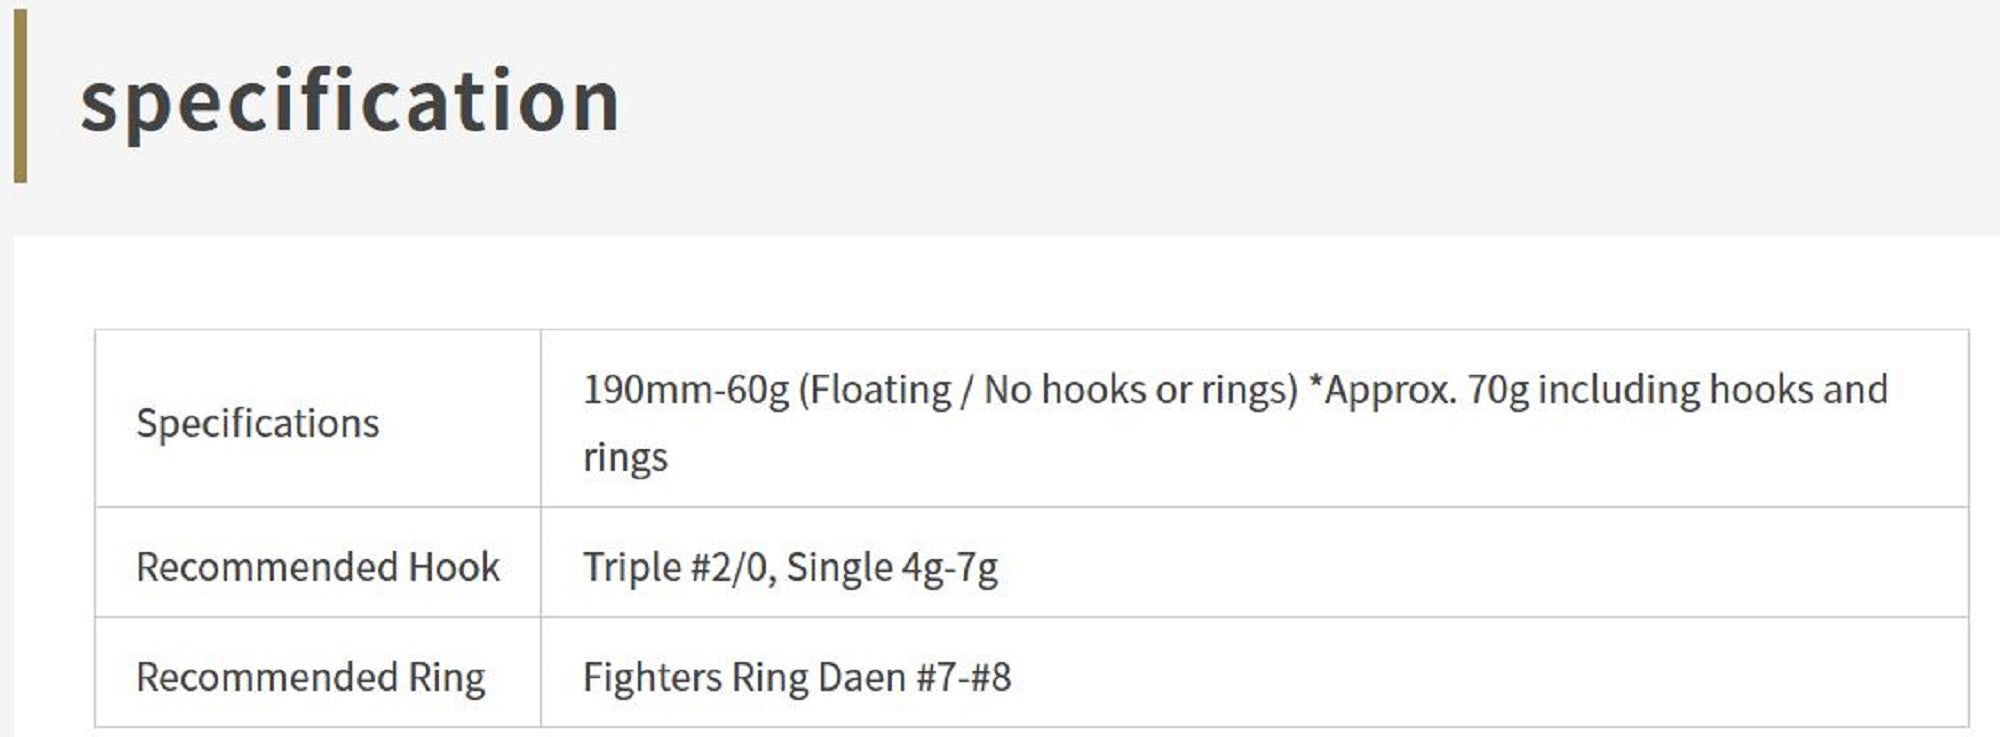The height and width of the screenshot is (737, 2000).
Task: Click the "Recommended Hook" row label
Action: 317,567
